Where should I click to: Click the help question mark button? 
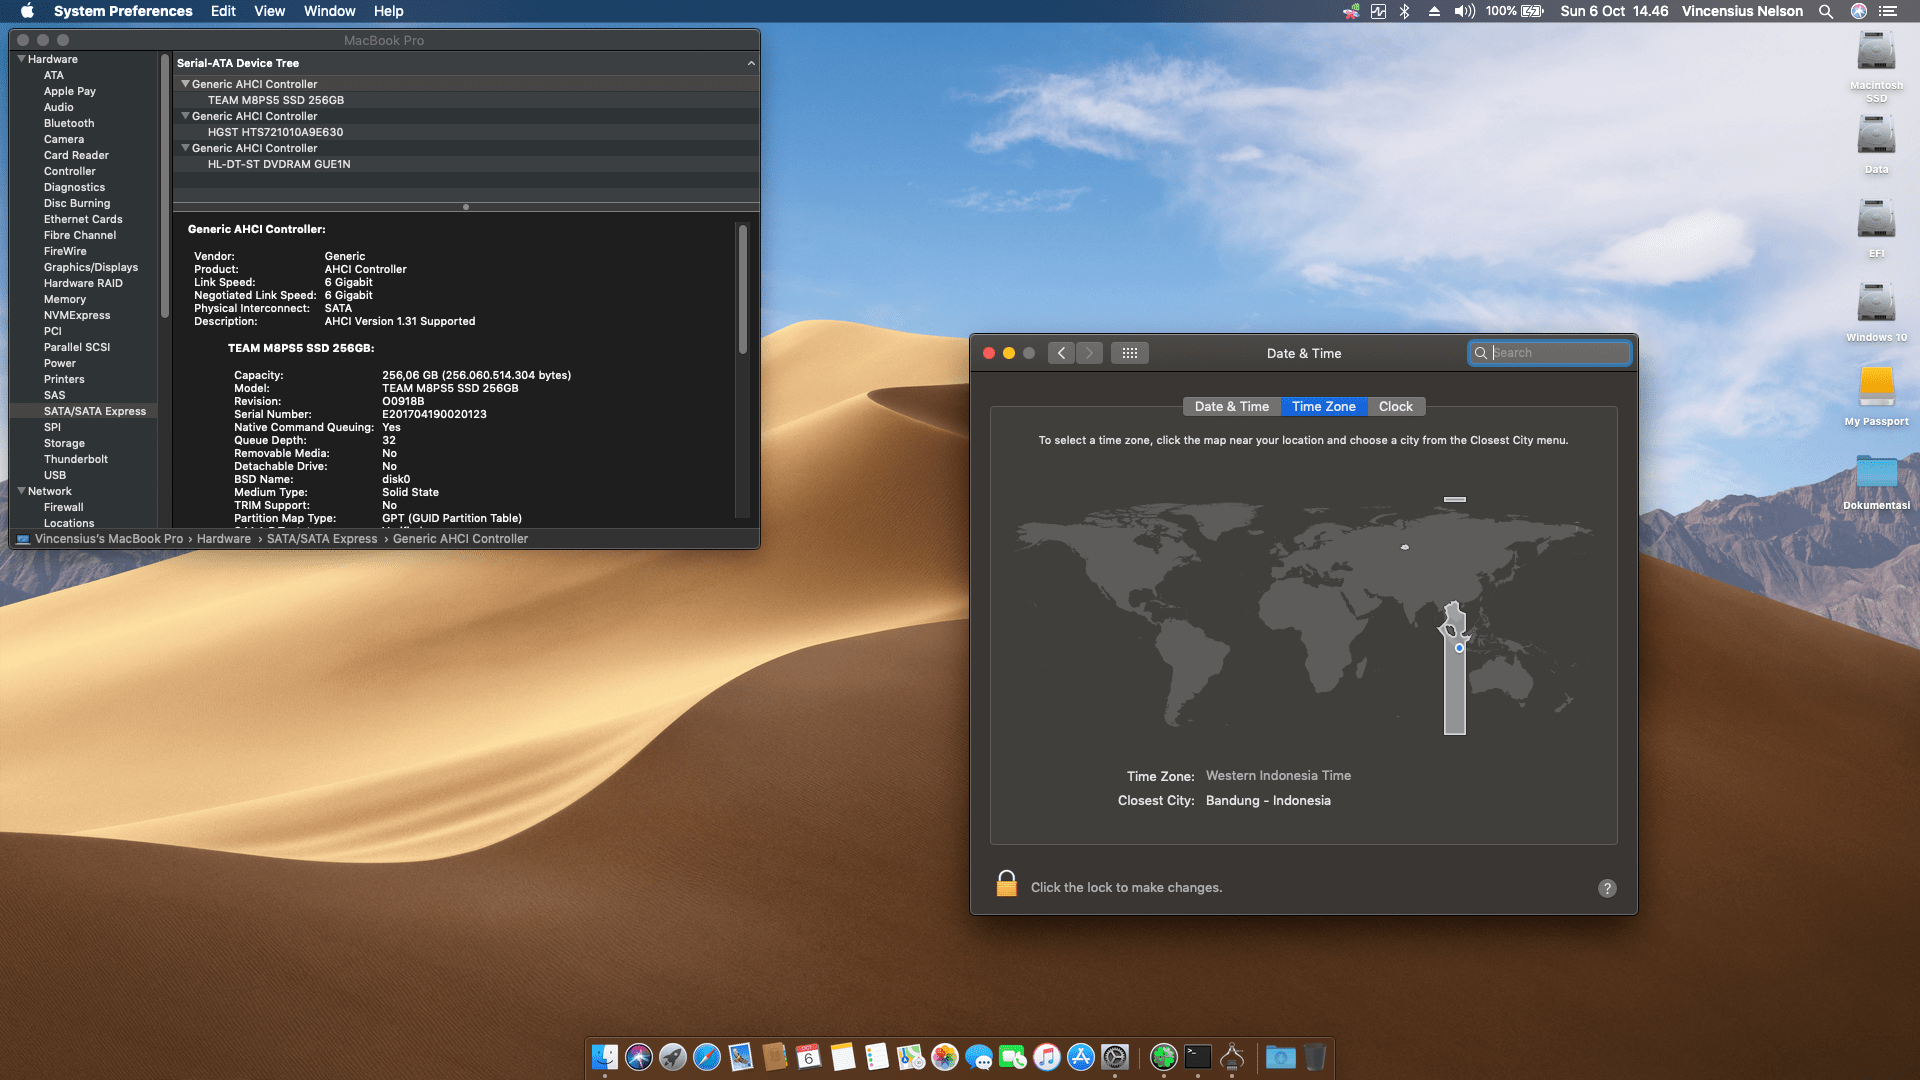click(x=1607, y=888)
